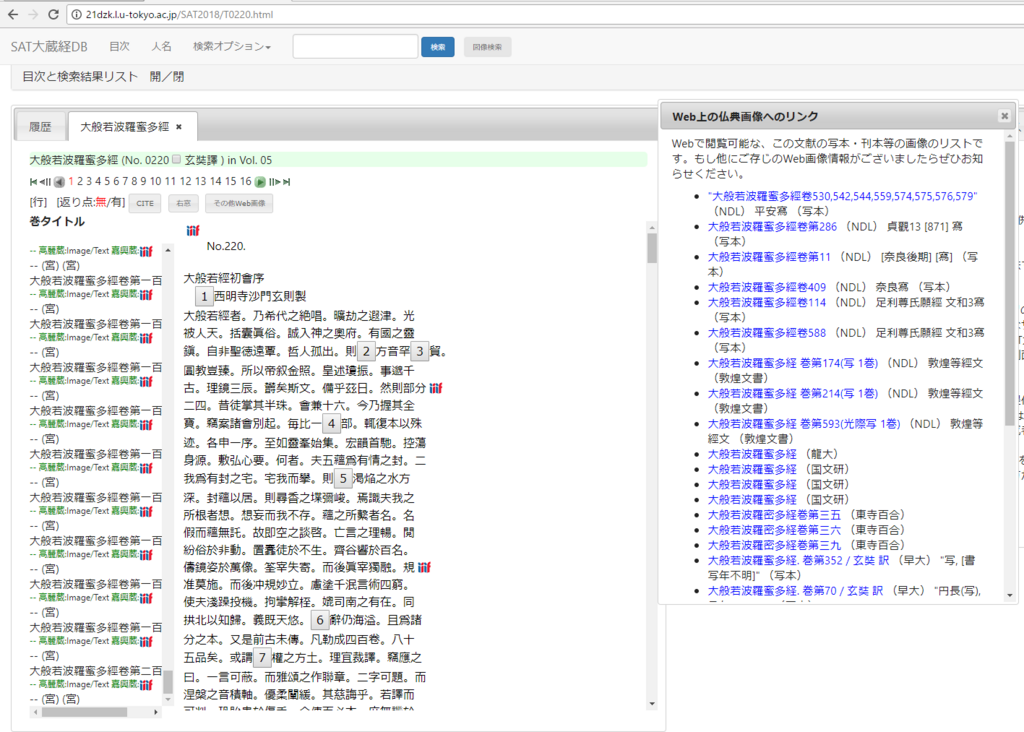Click link panel scroll-down arrow
The image size is (1024, 732).
coord(1010,596)
